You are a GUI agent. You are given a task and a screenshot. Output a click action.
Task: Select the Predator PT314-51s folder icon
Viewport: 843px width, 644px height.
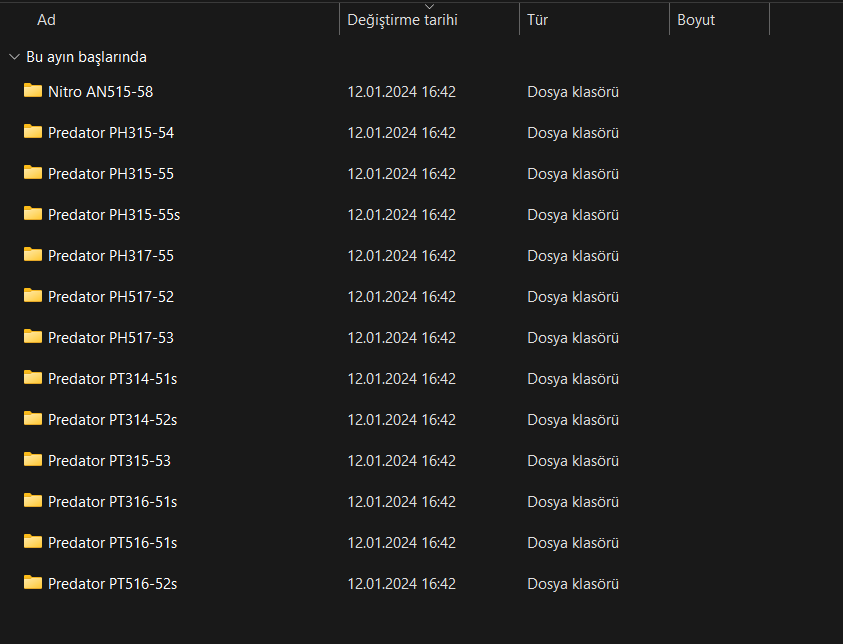pos(33,377)
